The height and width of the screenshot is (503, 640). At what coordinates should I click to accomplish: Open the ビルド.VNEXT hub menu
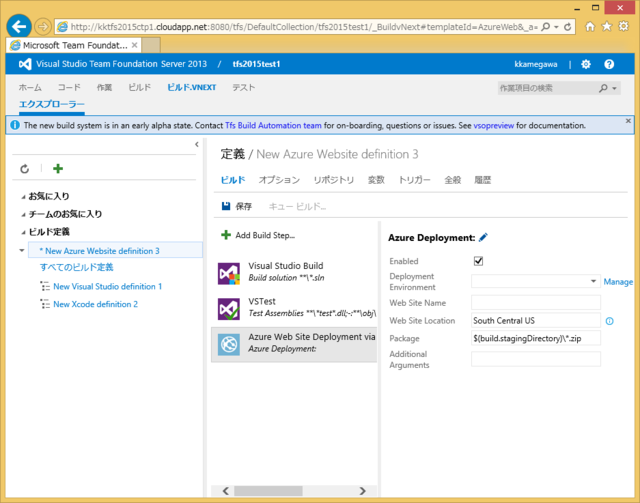[191, 87]
